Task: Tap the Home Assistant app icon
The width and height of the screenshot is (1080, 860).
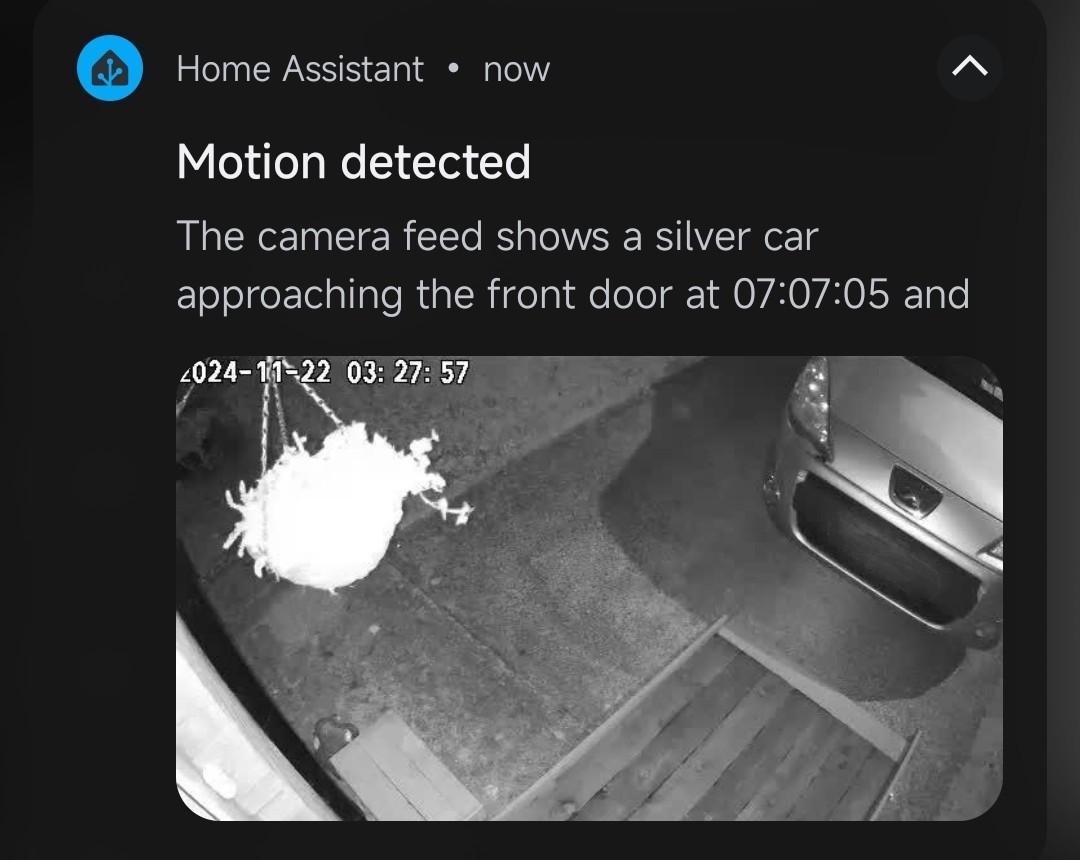Action: (x=110, y=68)
